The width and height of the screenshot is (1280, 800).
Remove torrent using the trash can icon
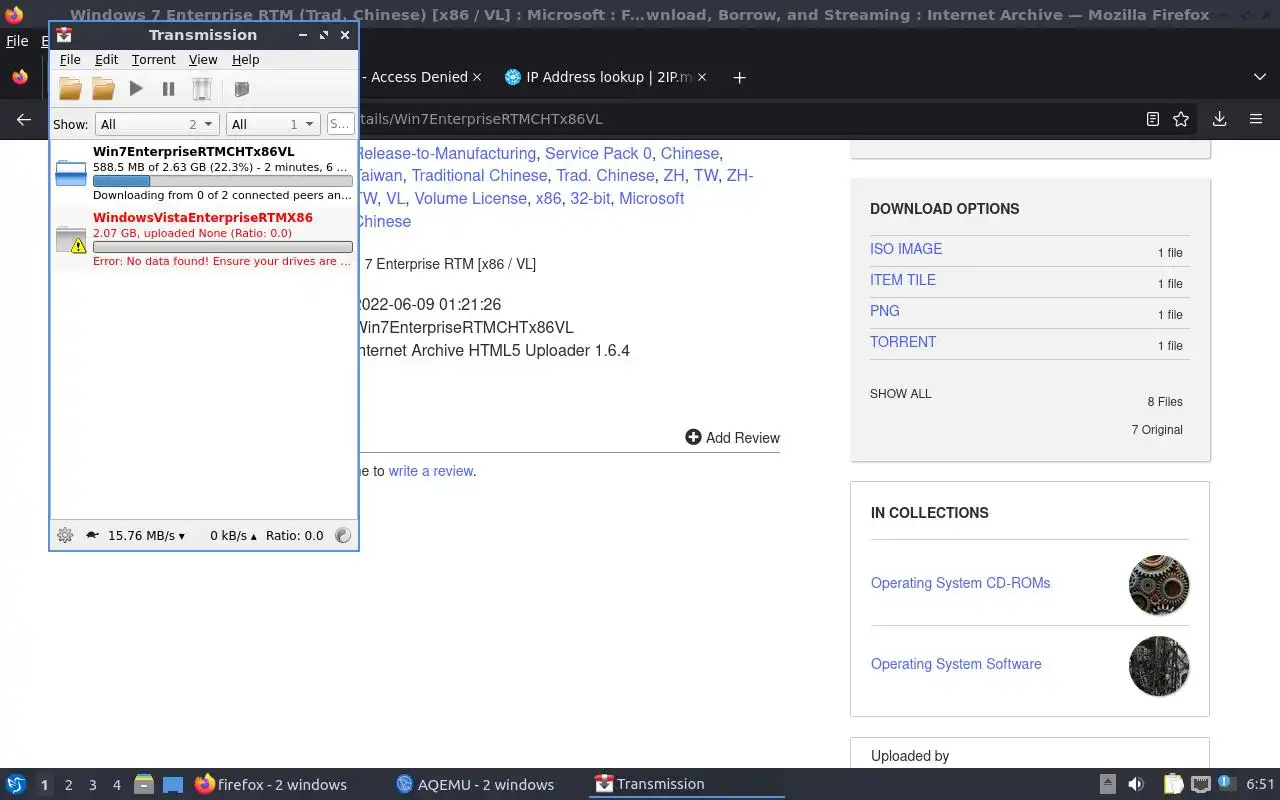[x=202, y=89]
